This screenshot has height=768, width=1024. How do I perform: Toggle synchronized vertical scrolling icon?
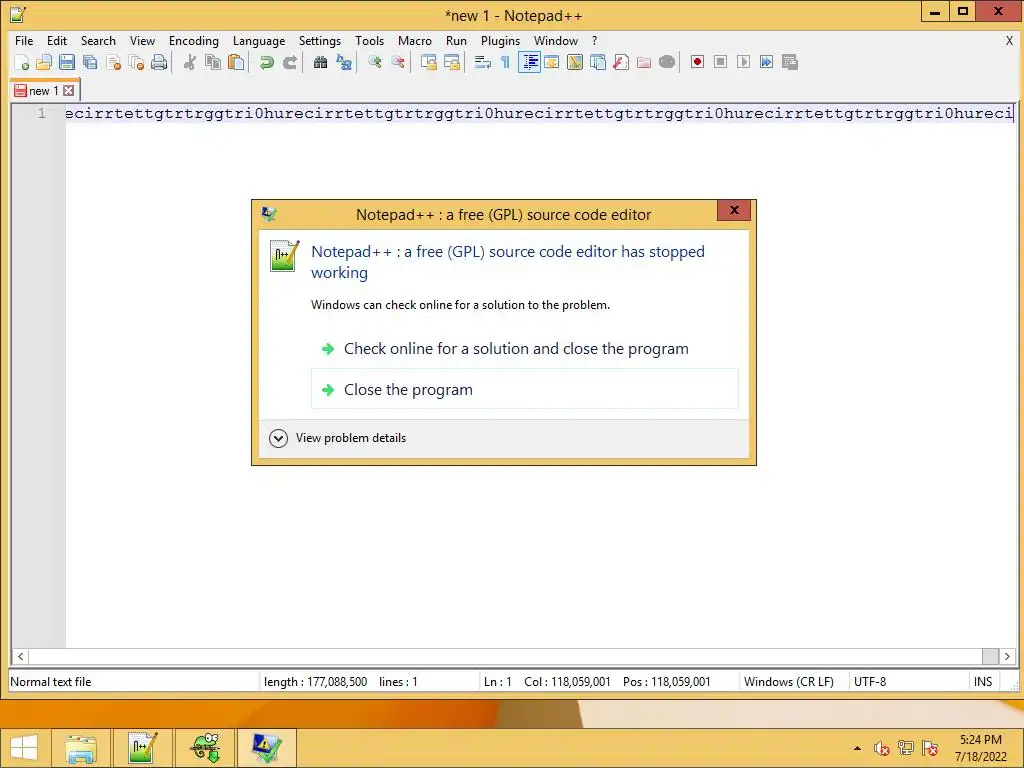pos(428,63)
